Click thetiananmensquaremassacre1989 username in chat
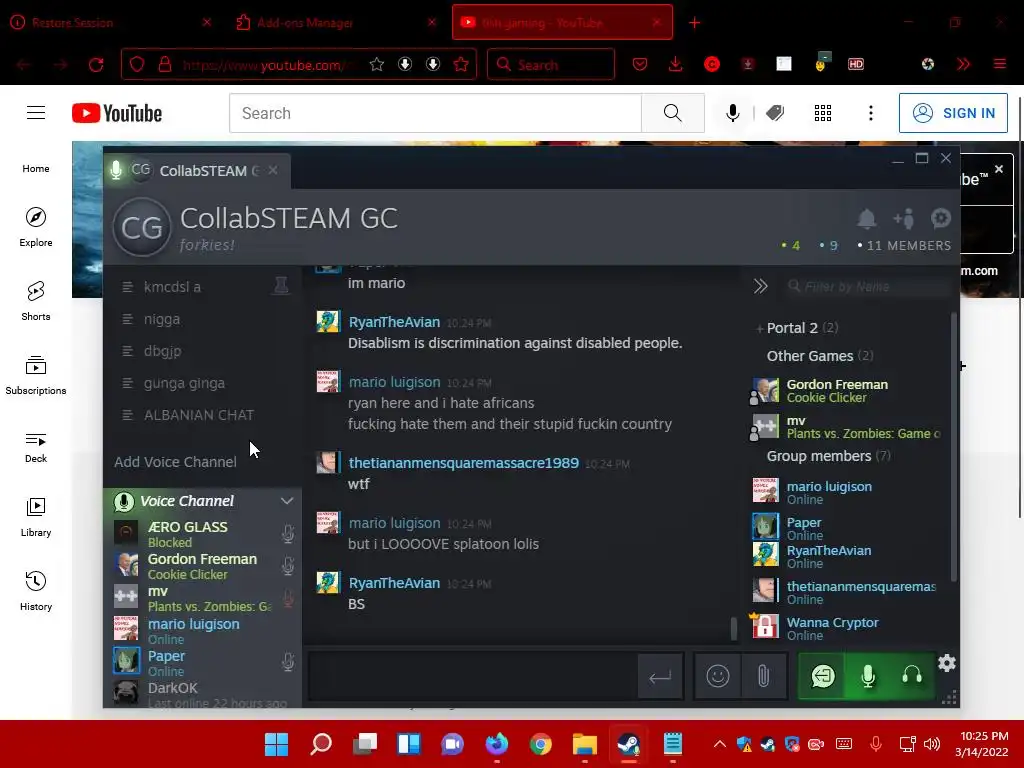Viewport: 1024px width, 768px height. point(464,463)
